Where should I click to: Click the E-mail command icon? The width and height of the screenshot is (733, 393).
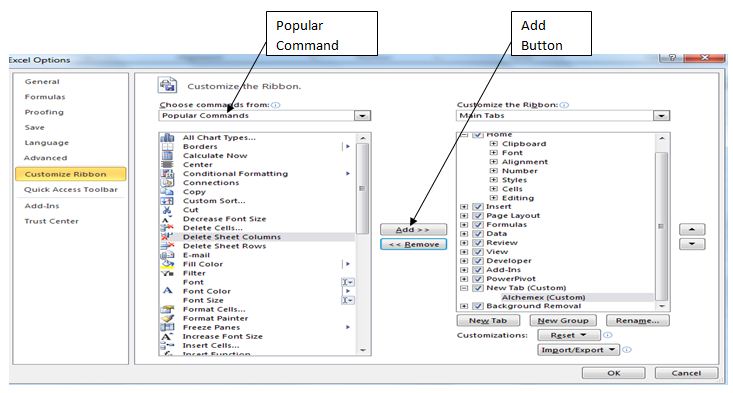point(167,255)
